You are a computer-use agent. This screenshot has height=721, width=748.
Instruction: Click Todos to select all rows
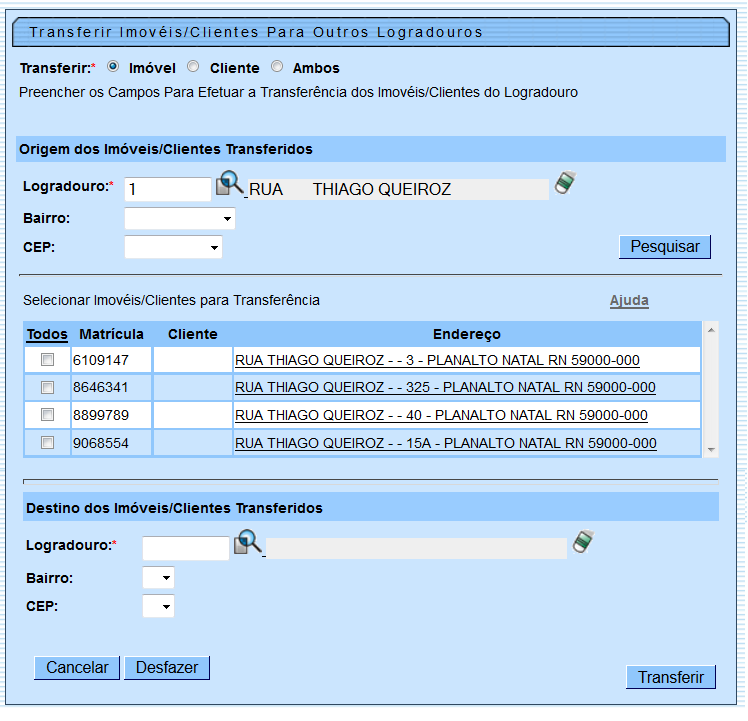point(47,334)
